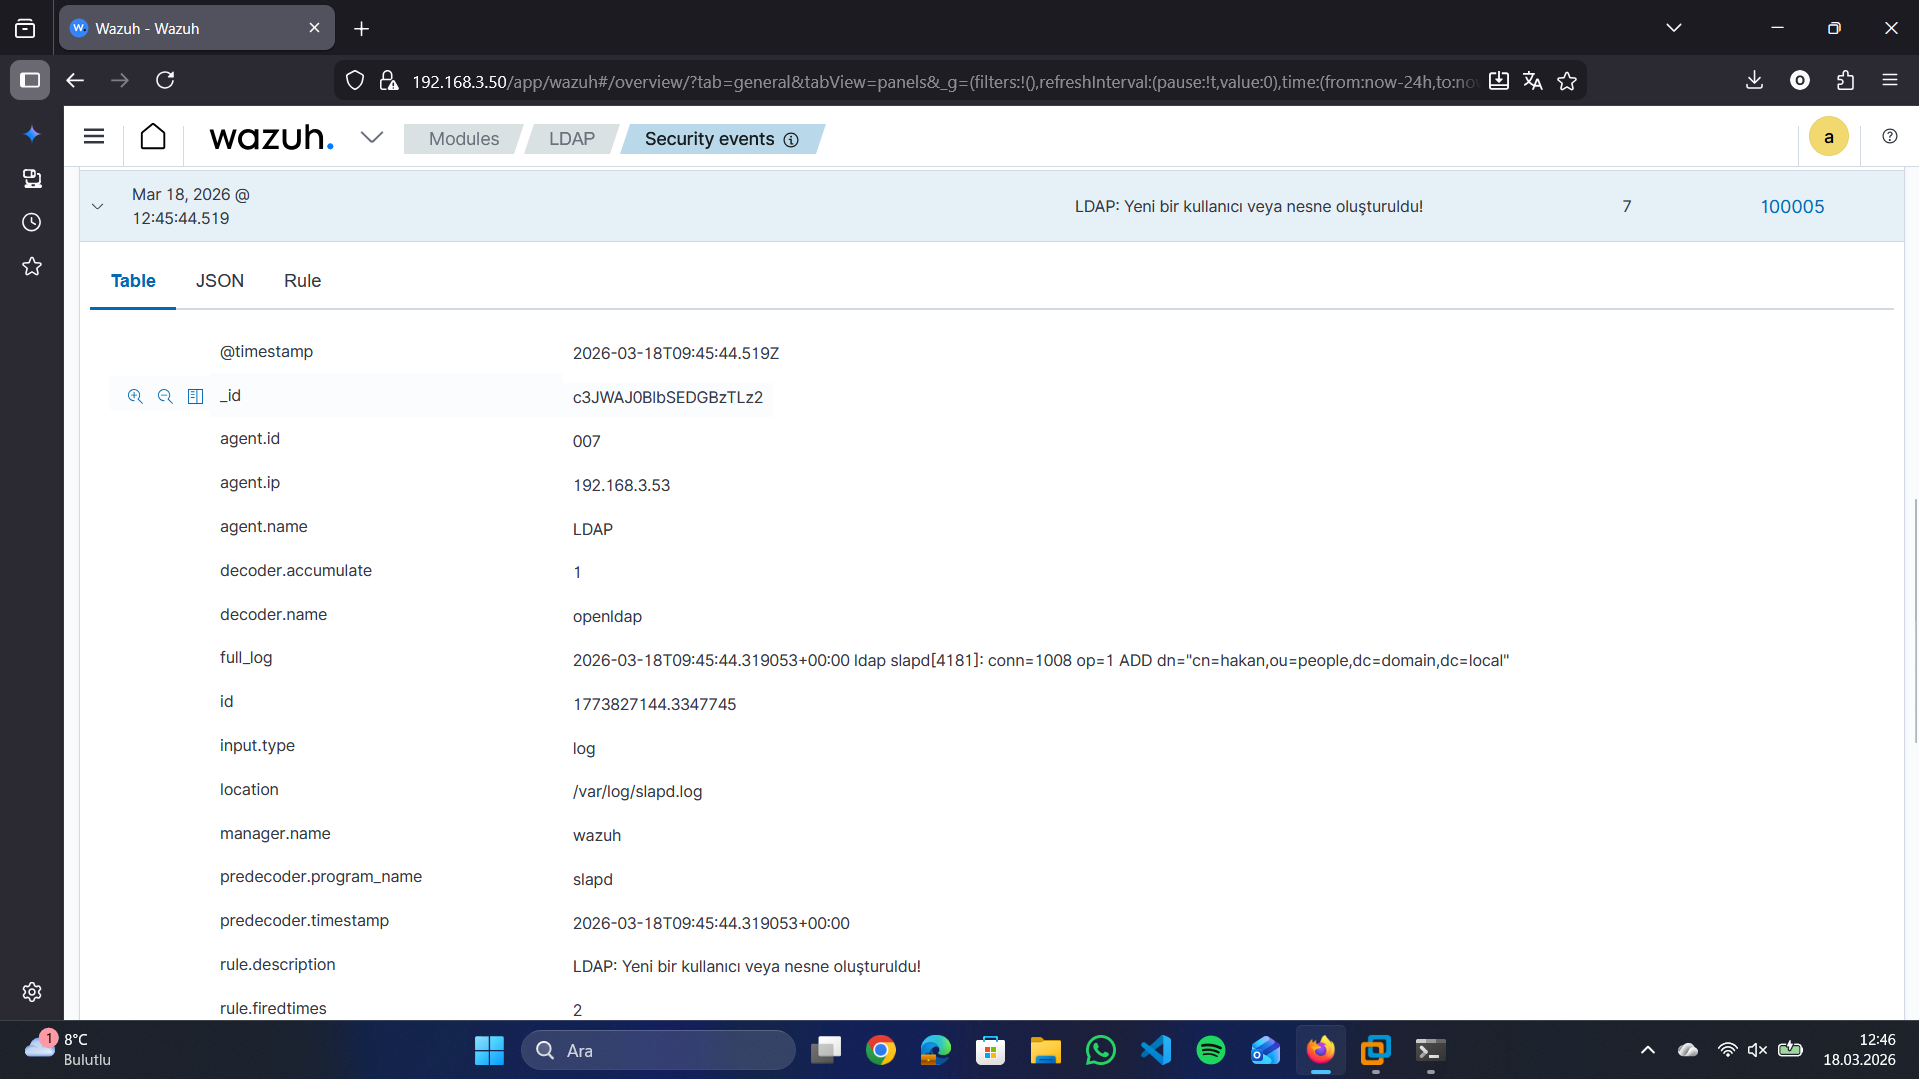This screenshot has height=1079, width=1919.
Task: Open the help icon in Wazuh header
Action: pos(1889,136)
